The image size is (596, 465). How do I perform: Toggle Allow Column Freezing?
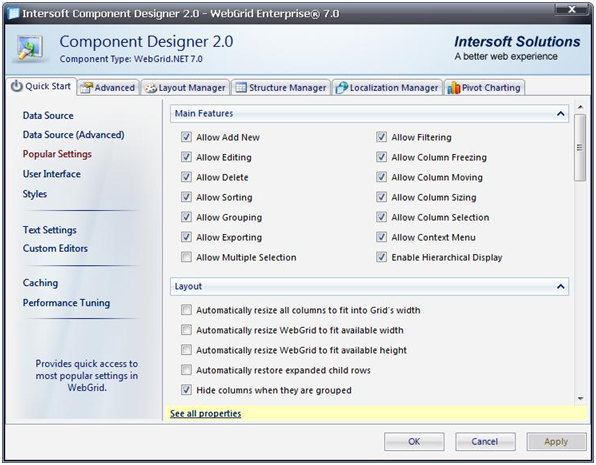(x=381, y=157)
